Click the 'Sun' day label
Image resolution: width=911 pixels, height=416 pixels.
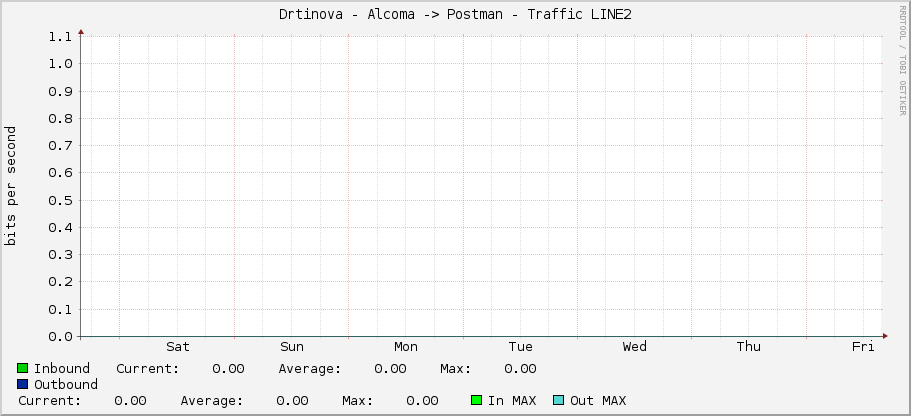coord(292,347)
